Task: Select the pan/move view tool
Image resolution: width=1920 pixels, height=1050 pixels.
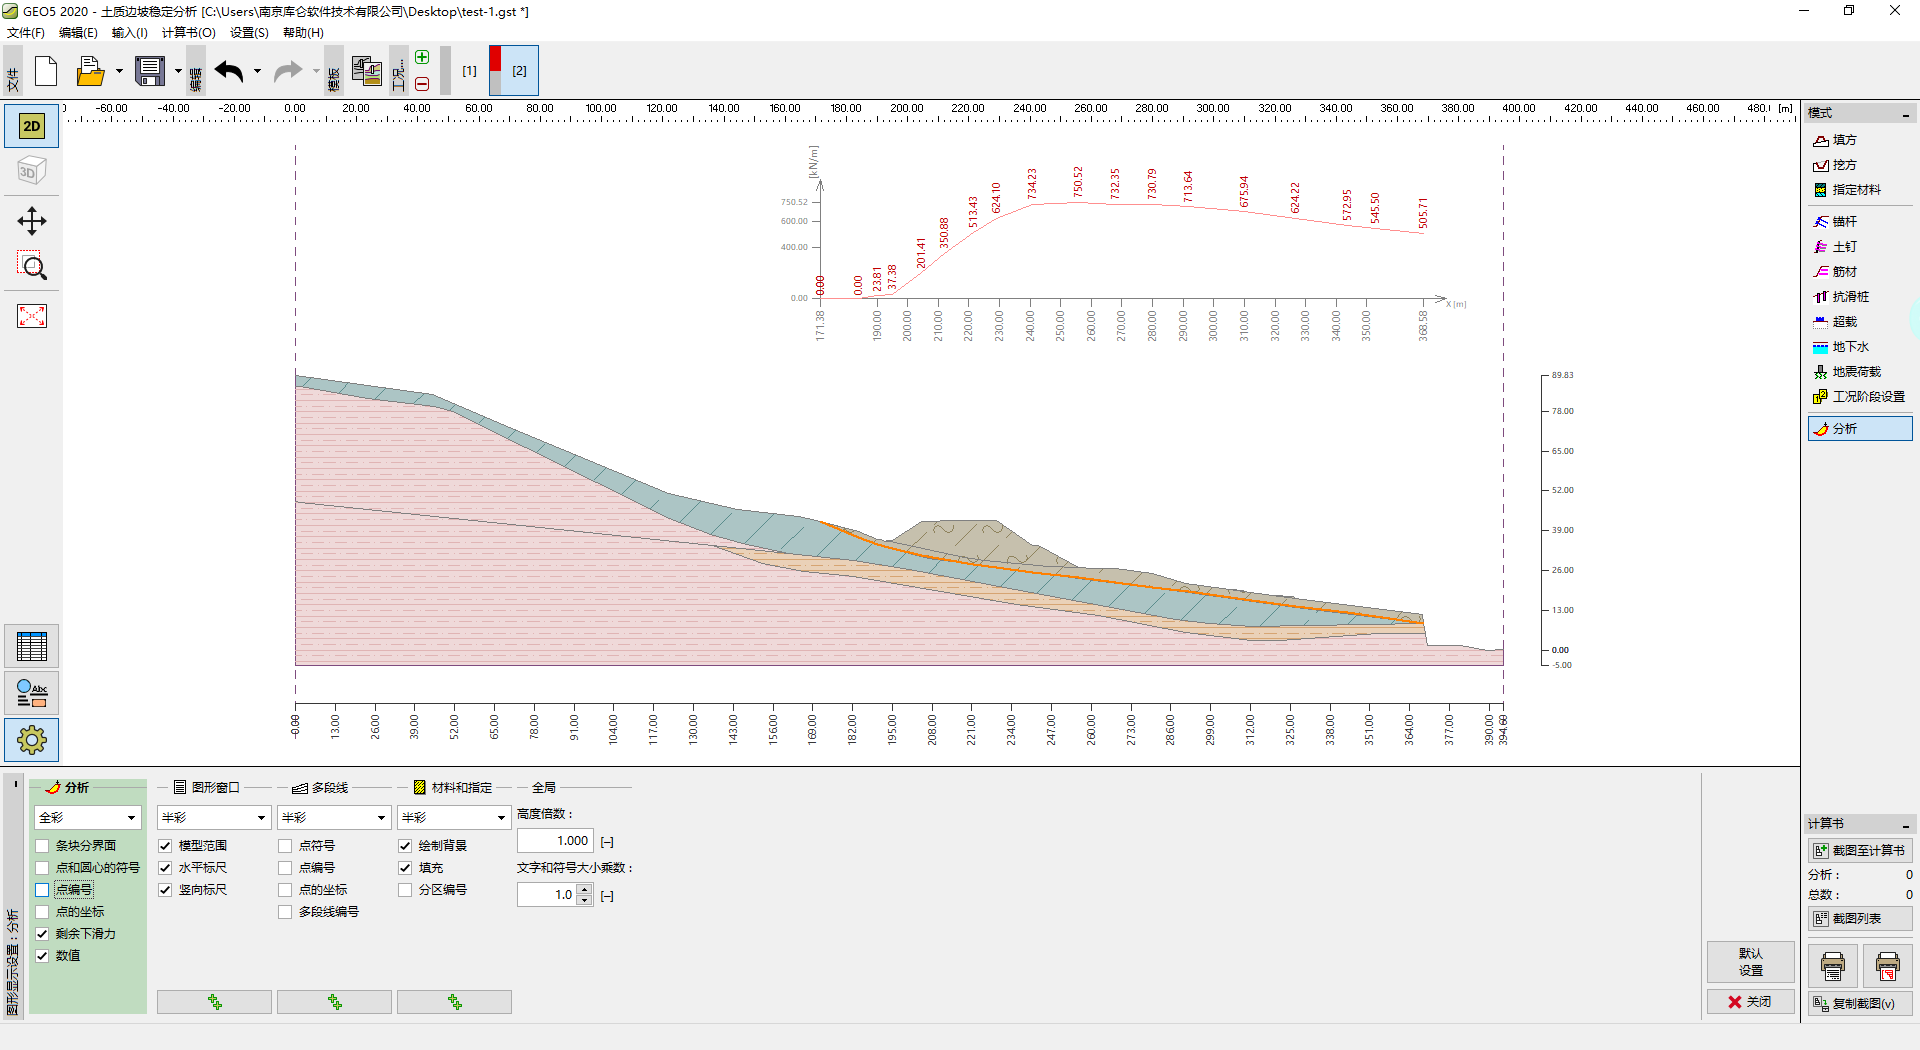Action: 31,221
